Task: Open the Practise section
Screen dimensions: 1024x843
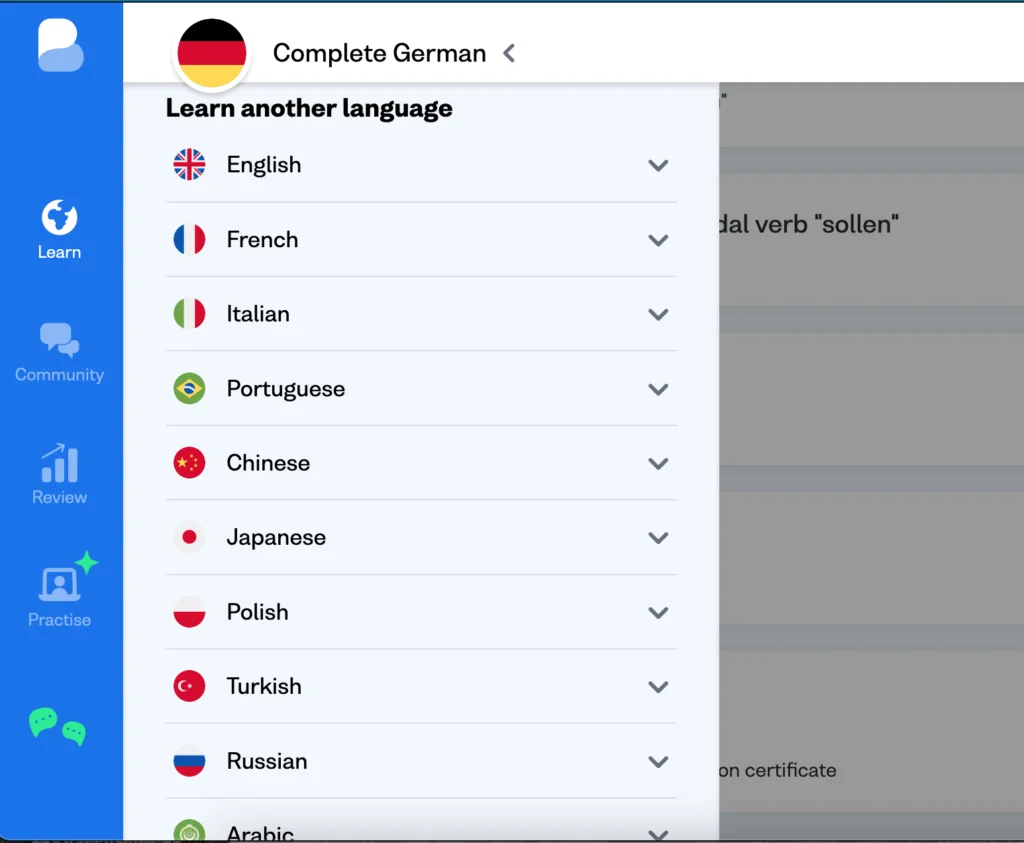Action: (x=60, y=594)
